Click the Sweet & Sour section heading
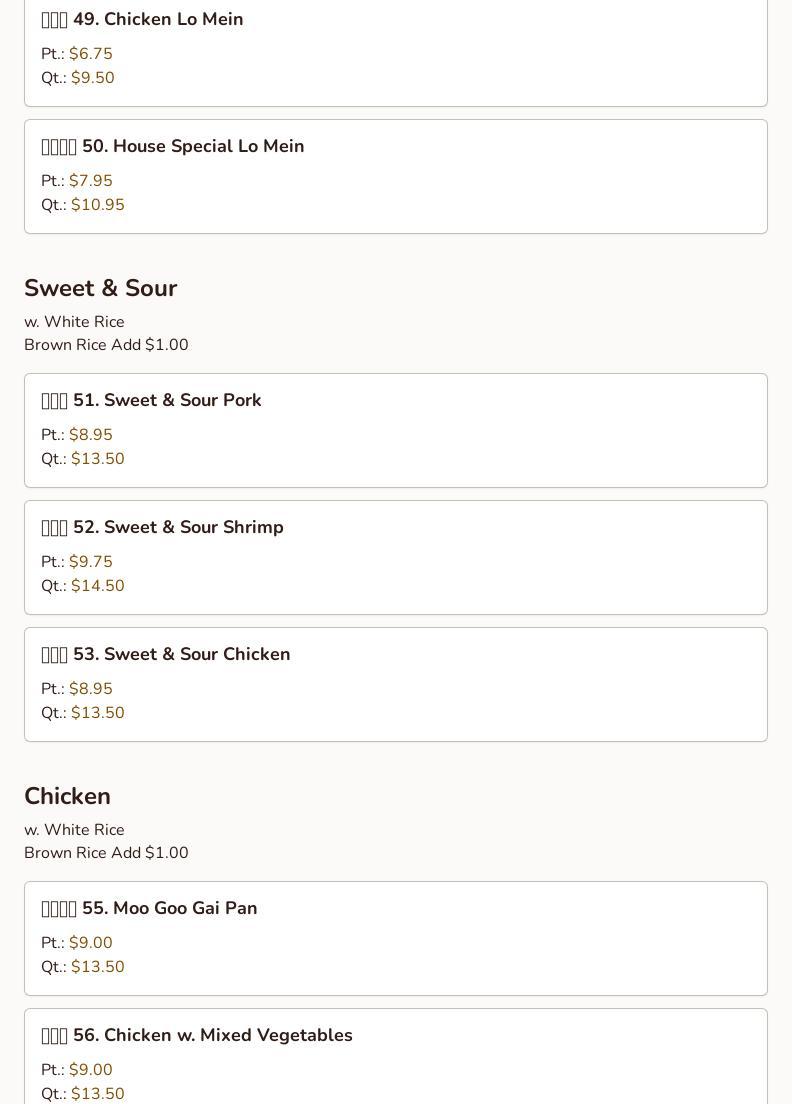 click(100, 288)
